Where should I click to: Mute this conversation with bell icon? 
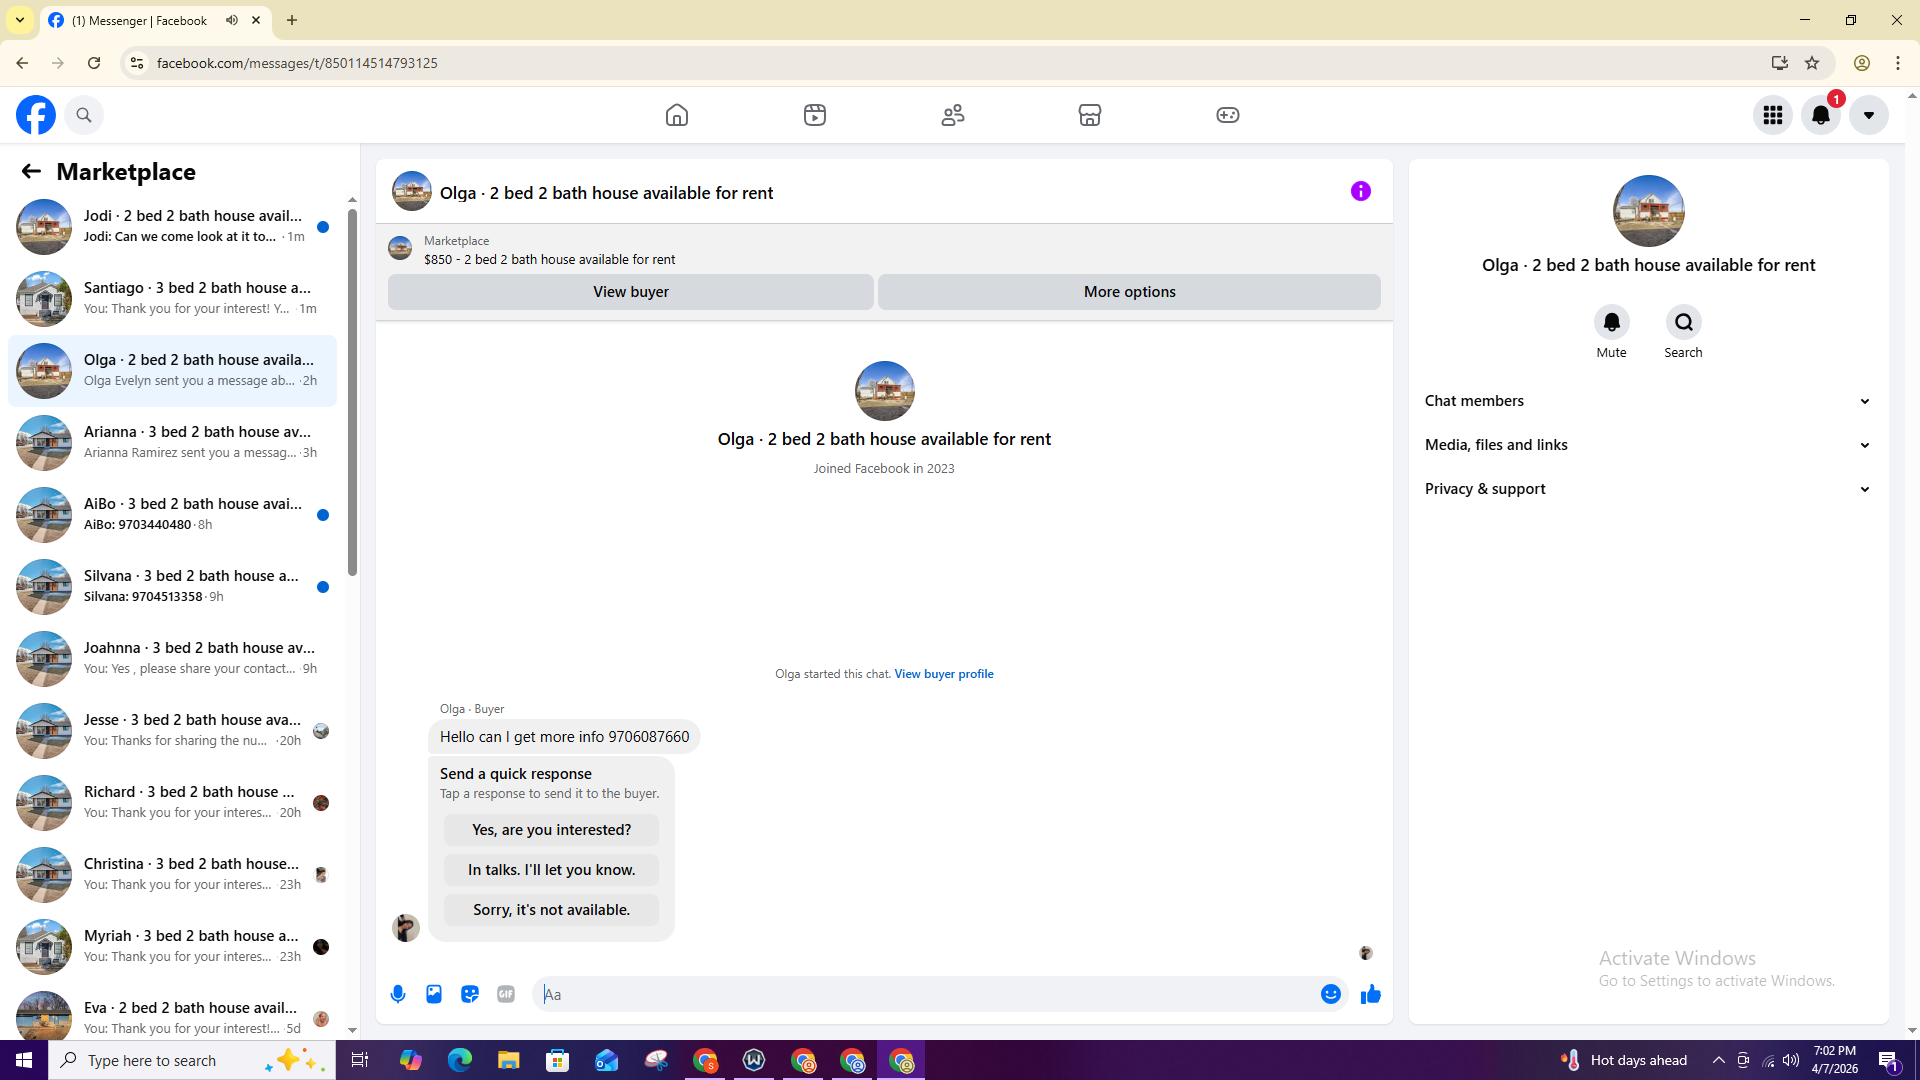1611,322
